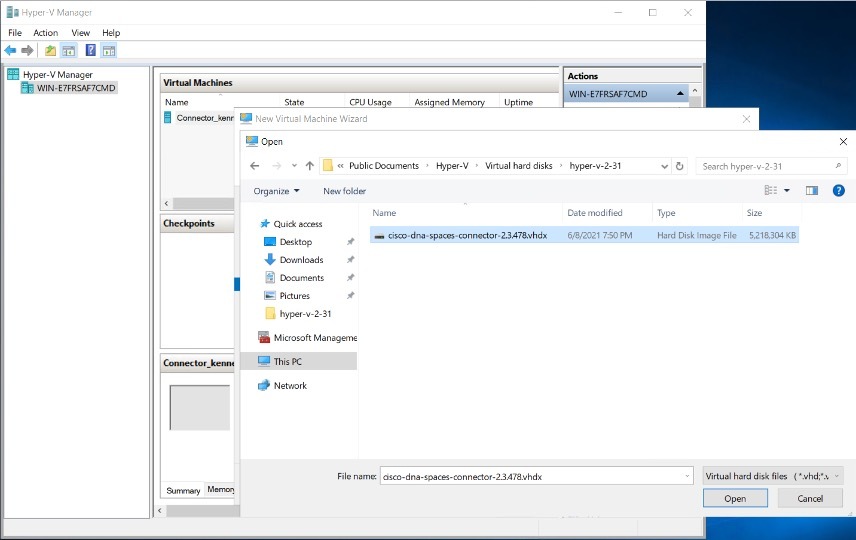This screenshot has height=540, width=856.
Task: Click the Help icon in Hyper-V toolbar
Action: point(90,51)
